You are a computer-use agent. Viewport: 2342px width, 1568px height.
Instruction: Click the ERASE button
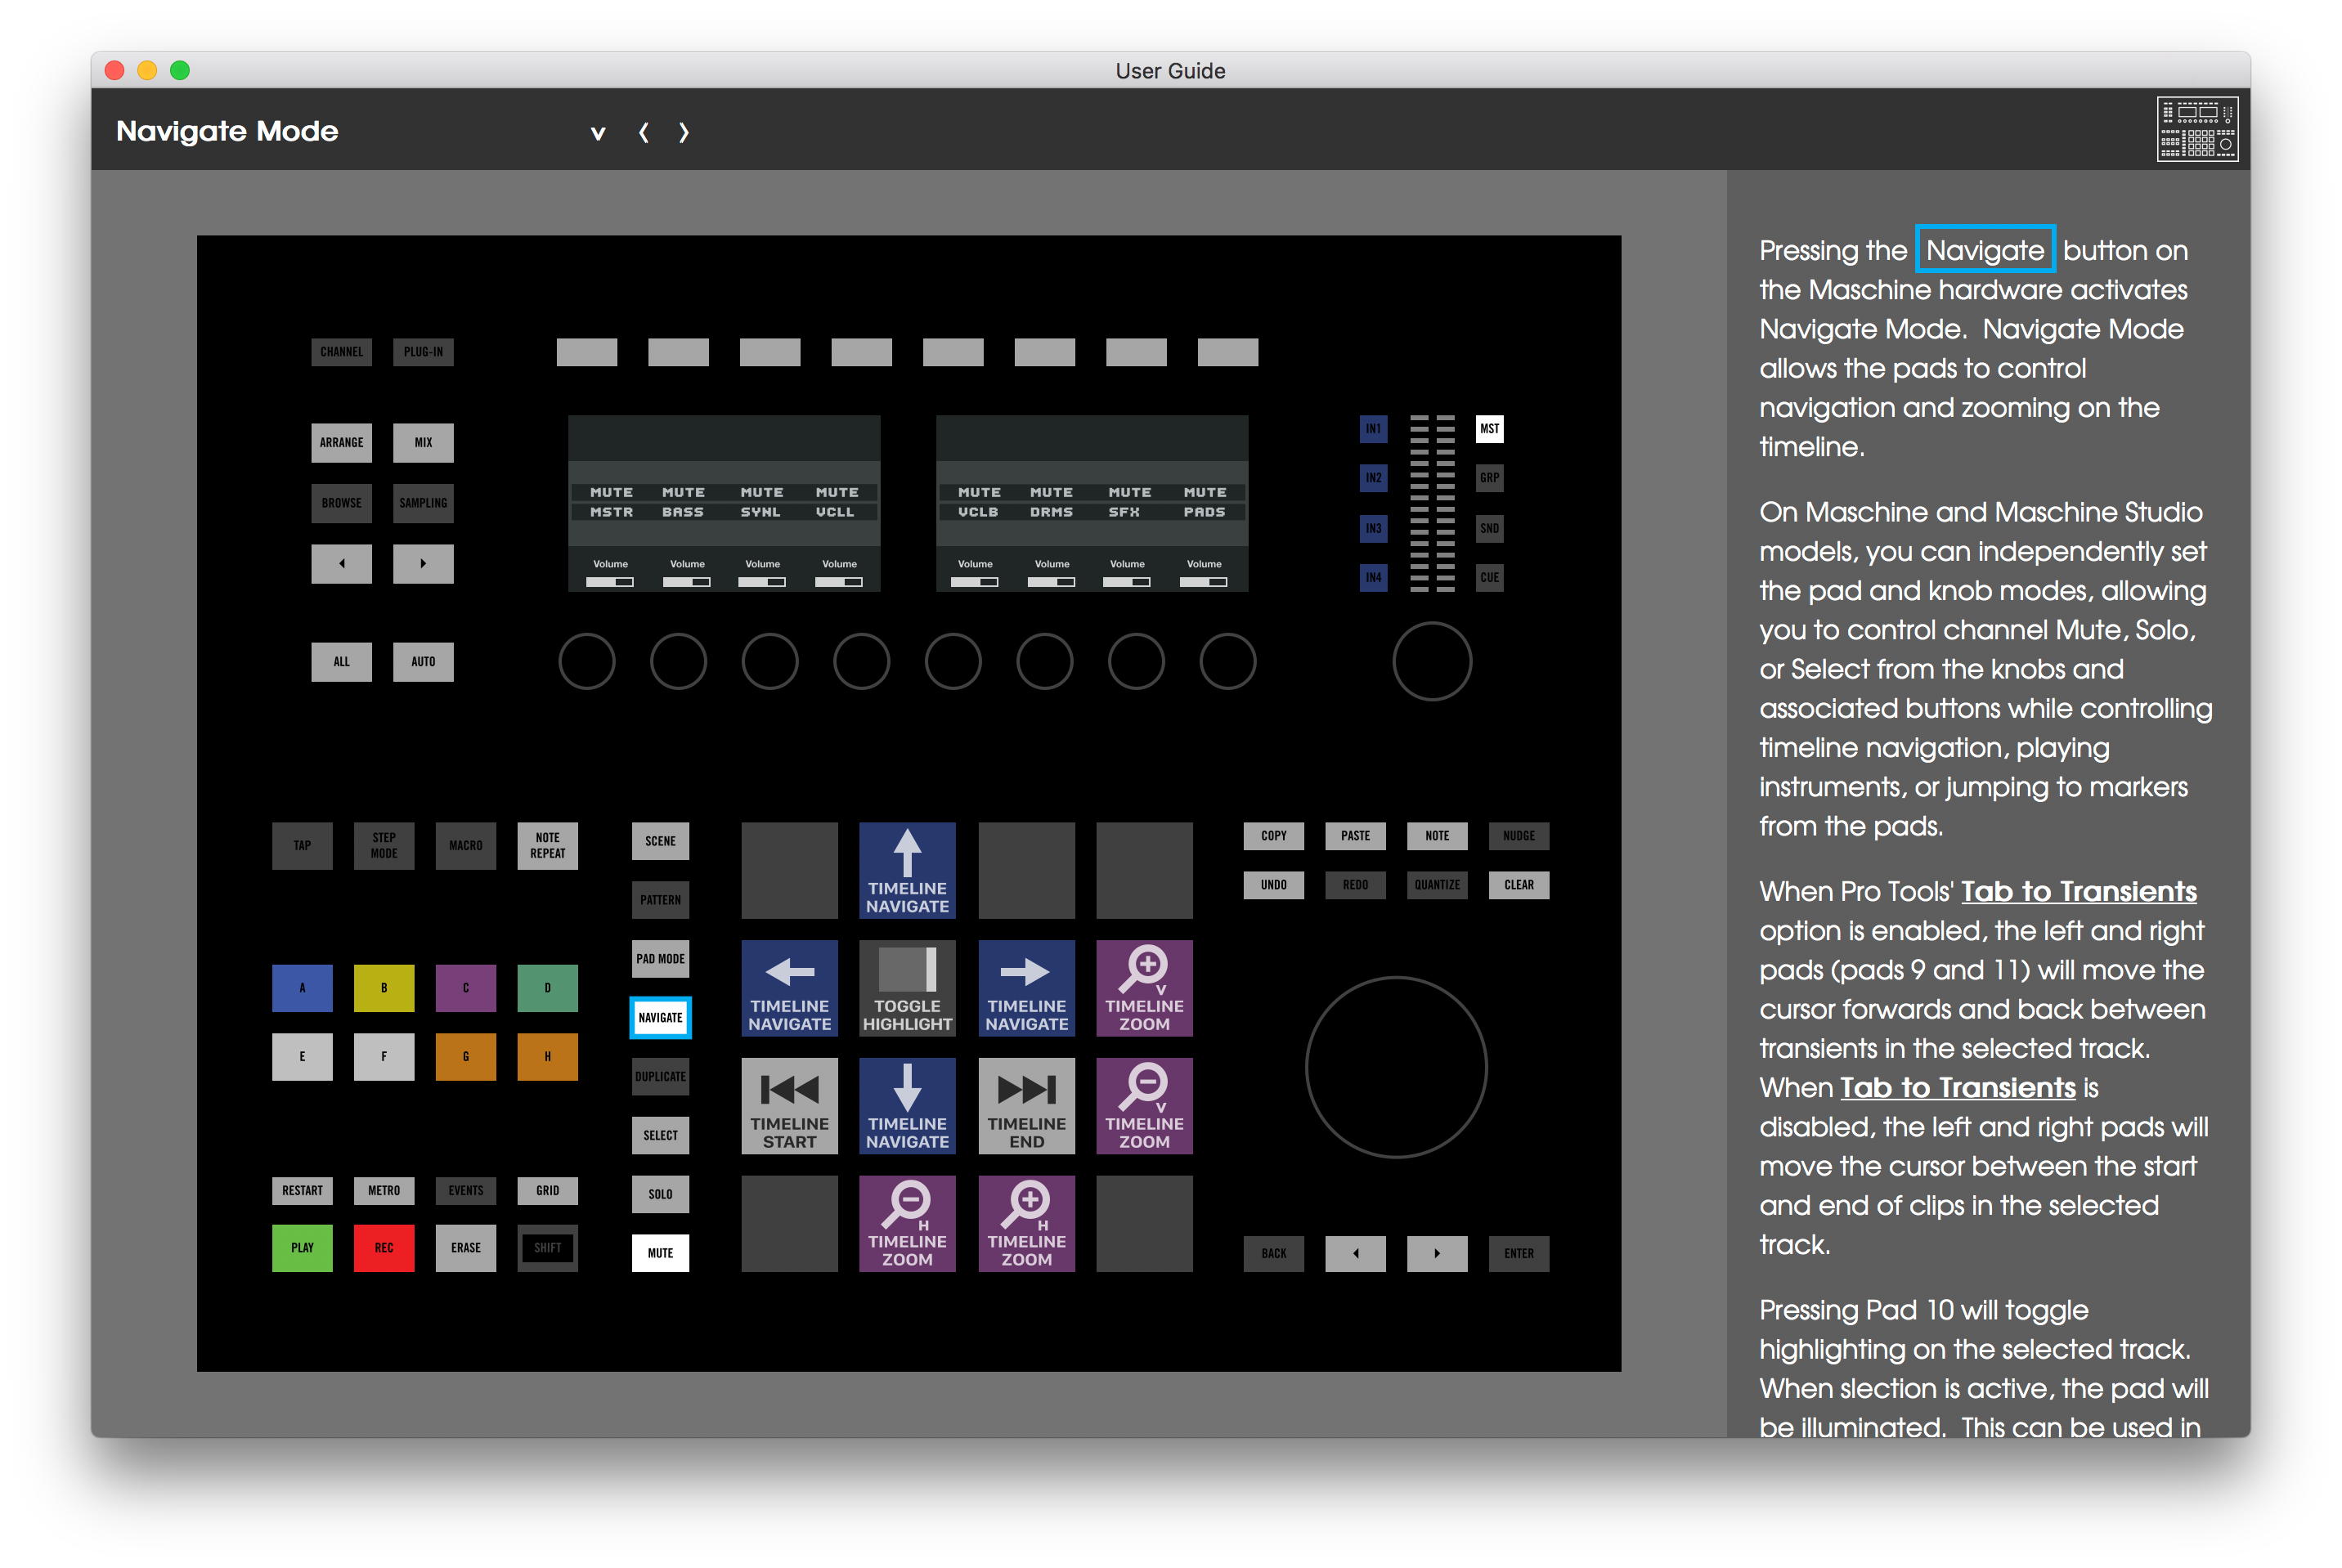pos(466,1248)
